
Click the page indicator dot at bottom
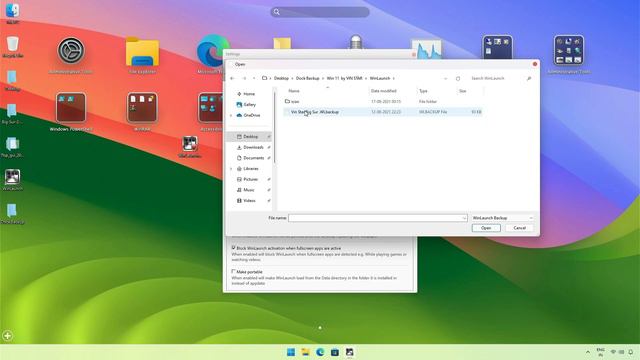coord(320,327)
